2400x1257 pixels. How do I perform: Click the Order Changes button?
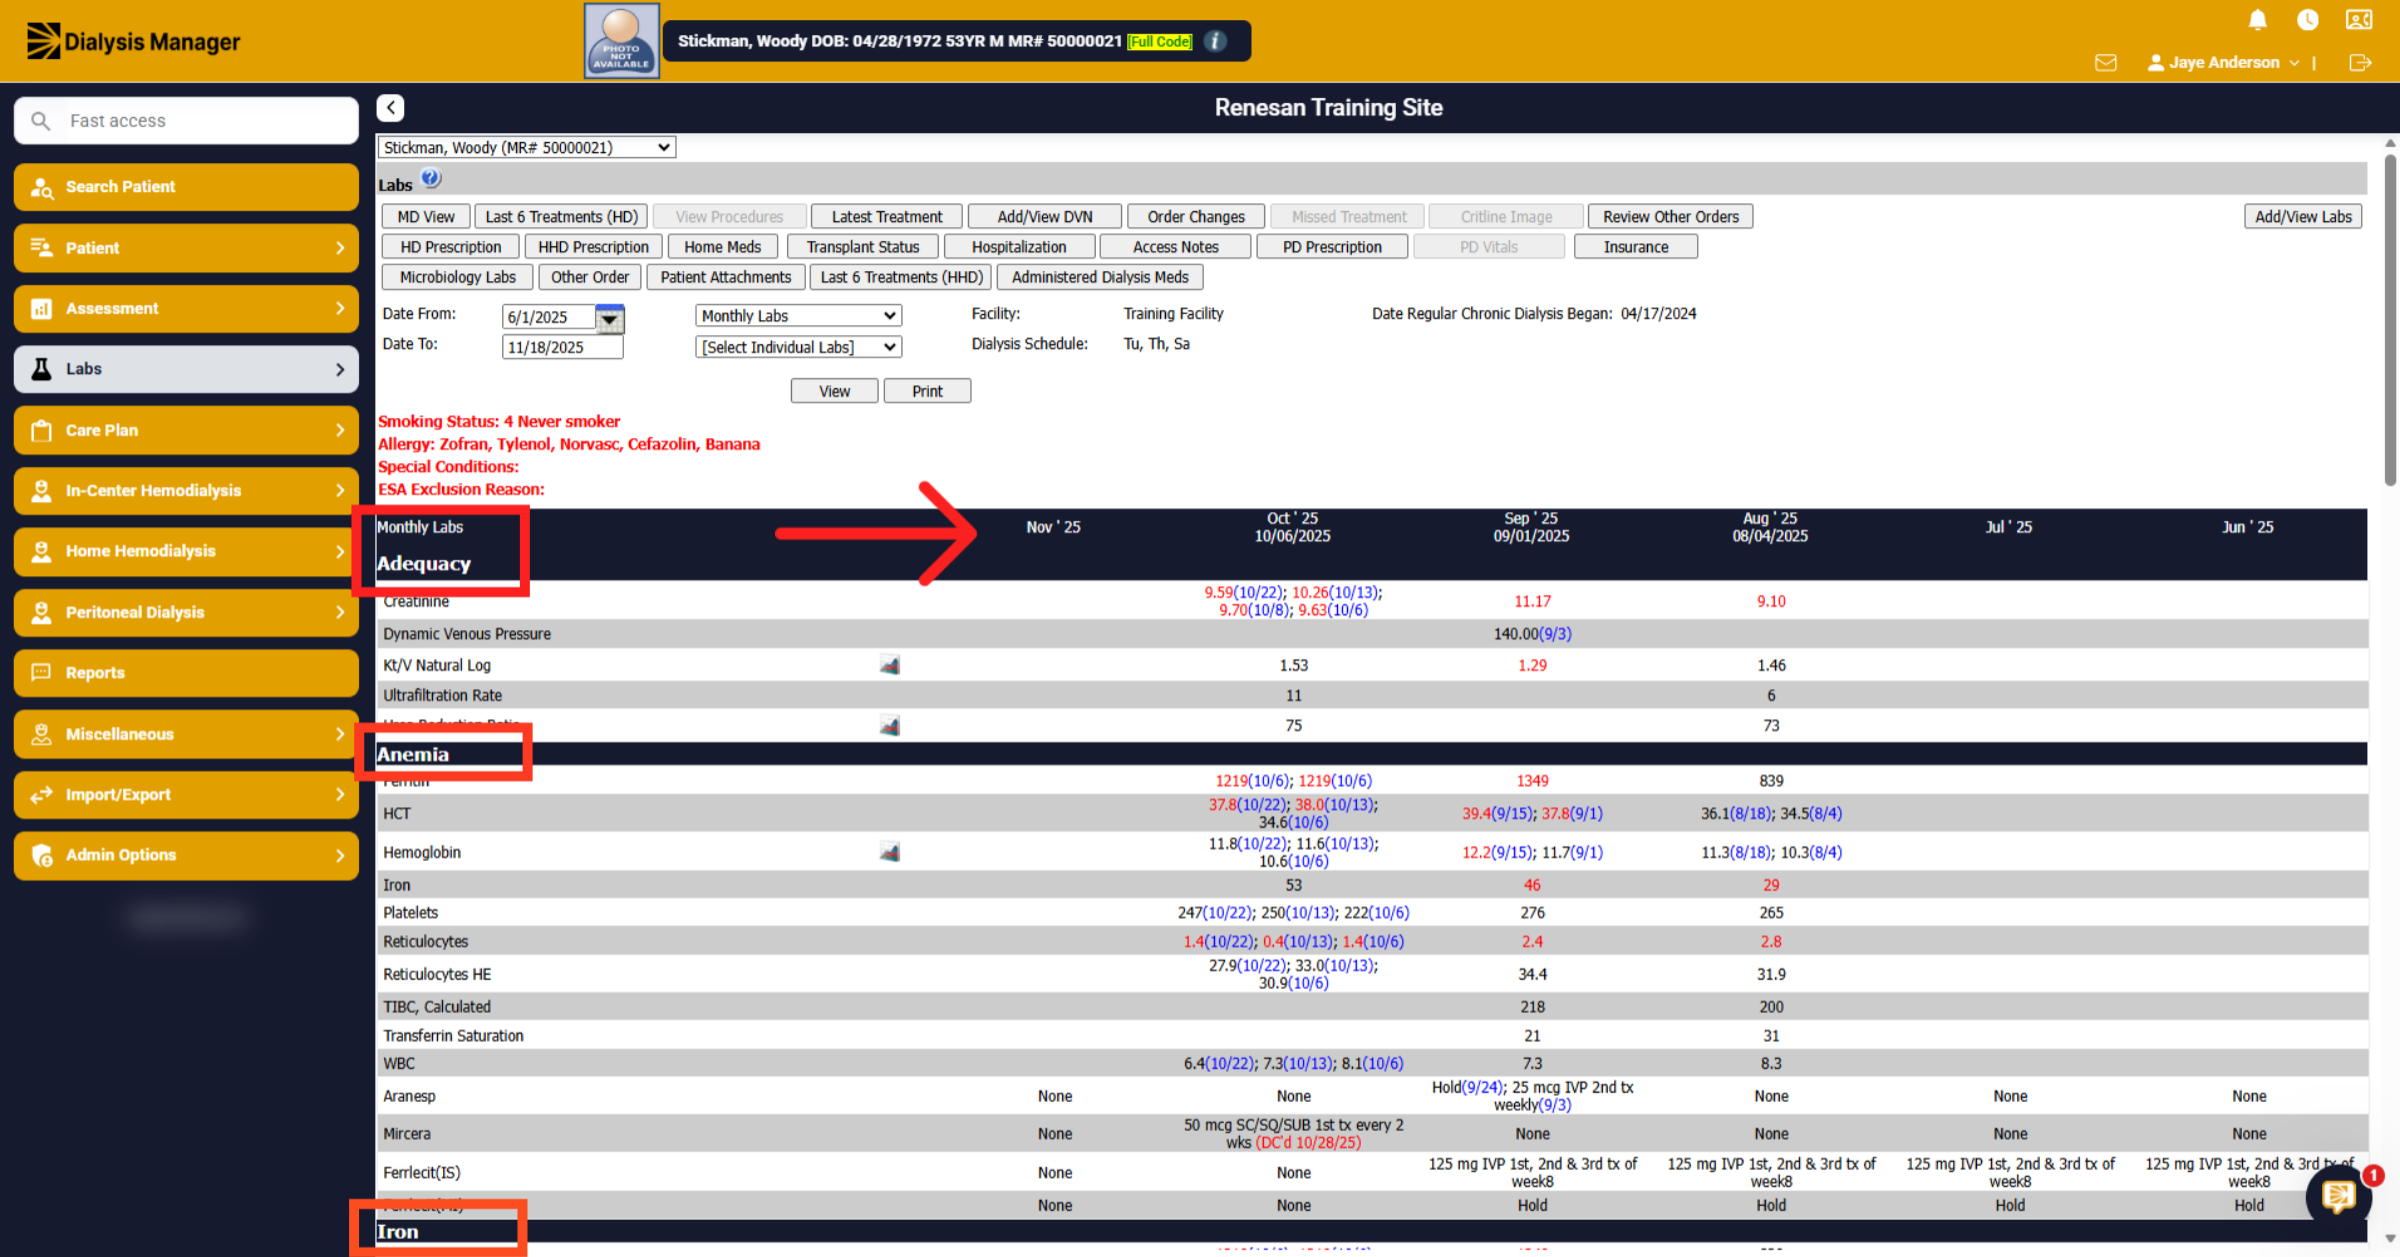tap(1196, 217)
